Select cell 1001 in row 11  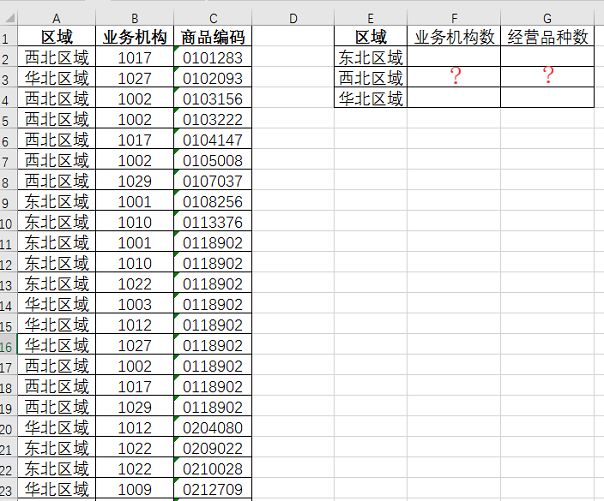point(134,243)
